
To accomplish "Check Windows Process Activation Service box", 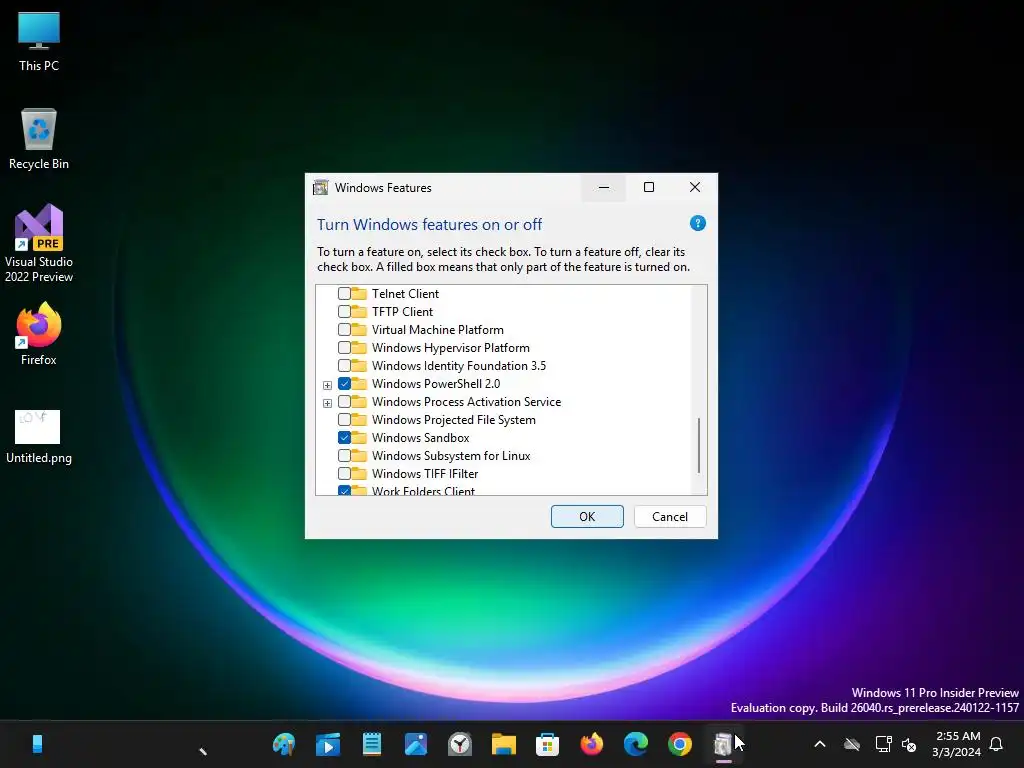I will (x=344, y=402).
